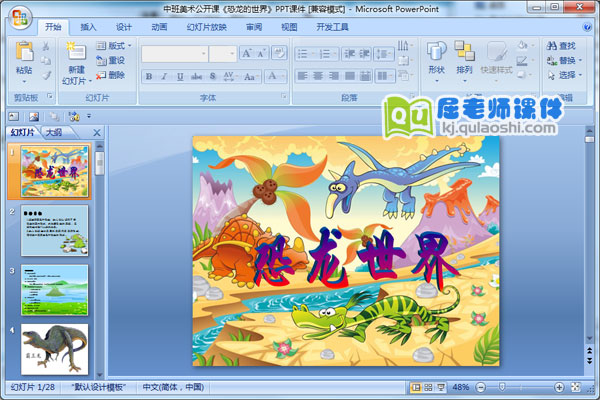The image size is (600, 400).
Task: Open Line Spacing dropdown
Action: (x=384, y=54)
